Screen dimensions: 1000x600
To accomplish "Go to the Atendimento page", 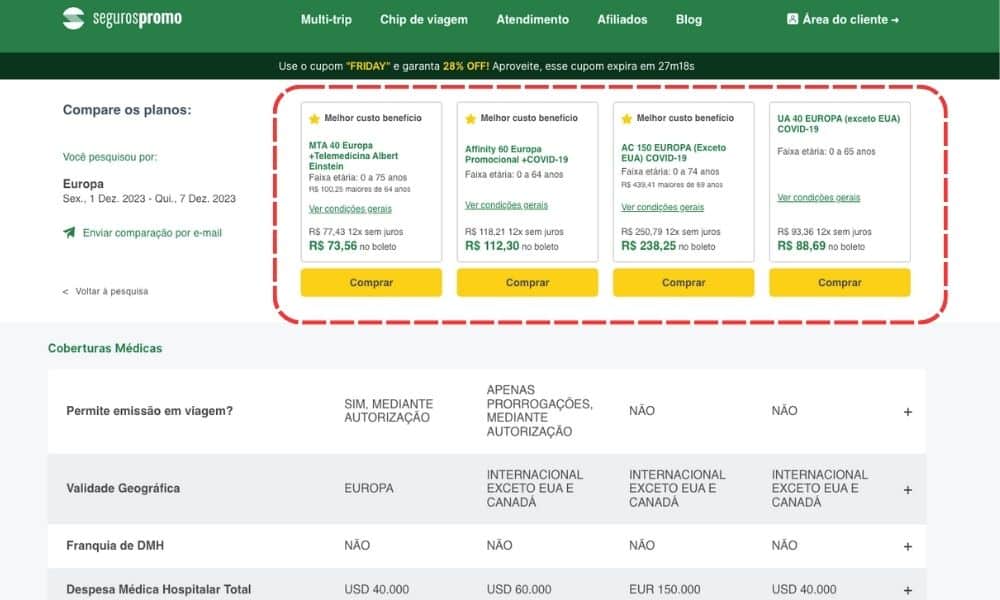I will (x=533, y=20).
